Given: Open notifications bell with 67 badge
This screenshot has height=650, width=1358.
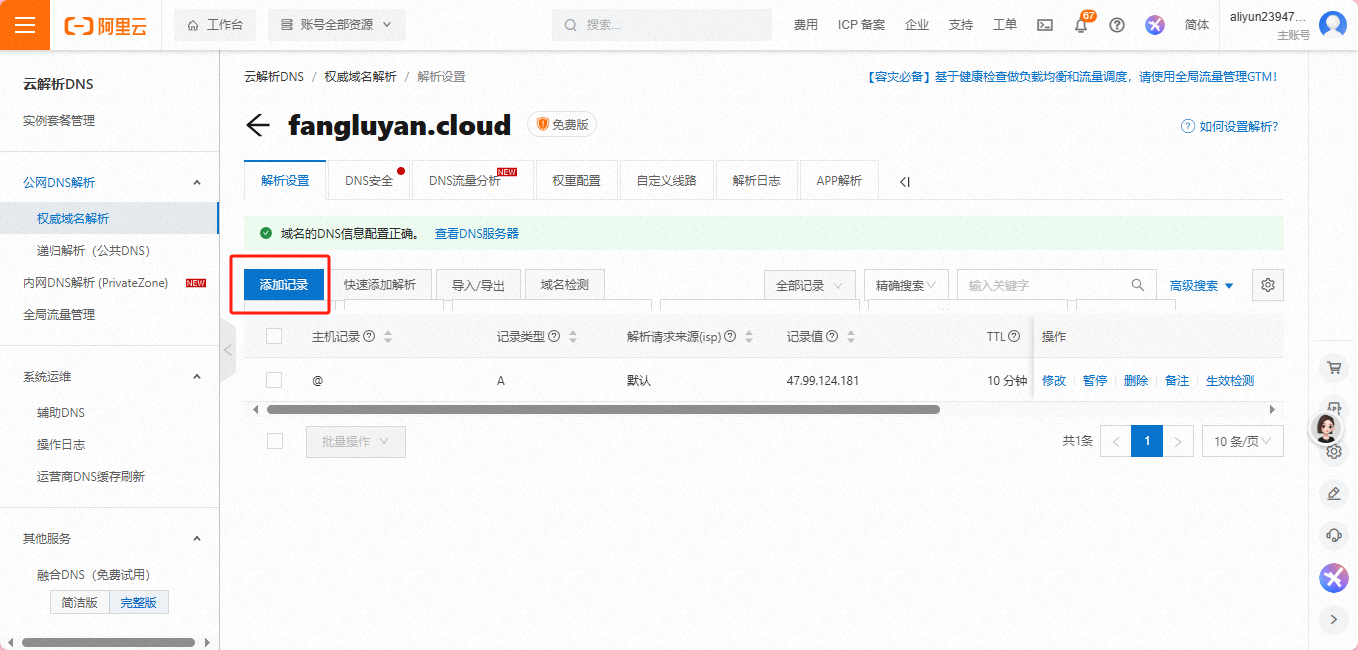Looking at the screenshot, I should 1081,25.
